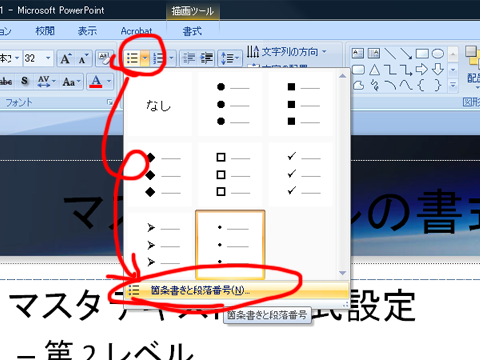
Task: Clear all formatting with the eraser icon
Action: coord(104,59)
